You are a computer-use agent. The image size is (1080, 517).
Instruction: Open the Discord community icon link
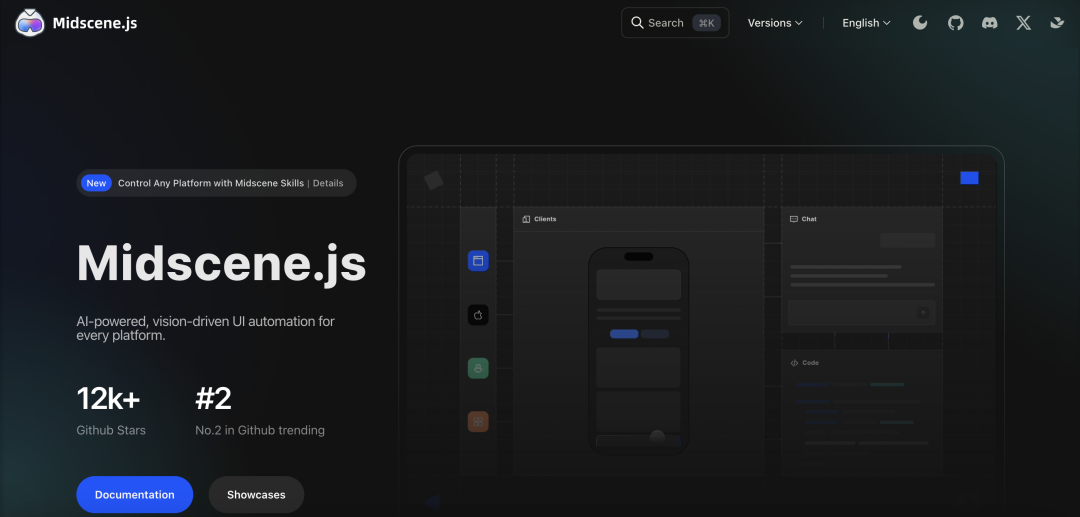tap(990, 23)
